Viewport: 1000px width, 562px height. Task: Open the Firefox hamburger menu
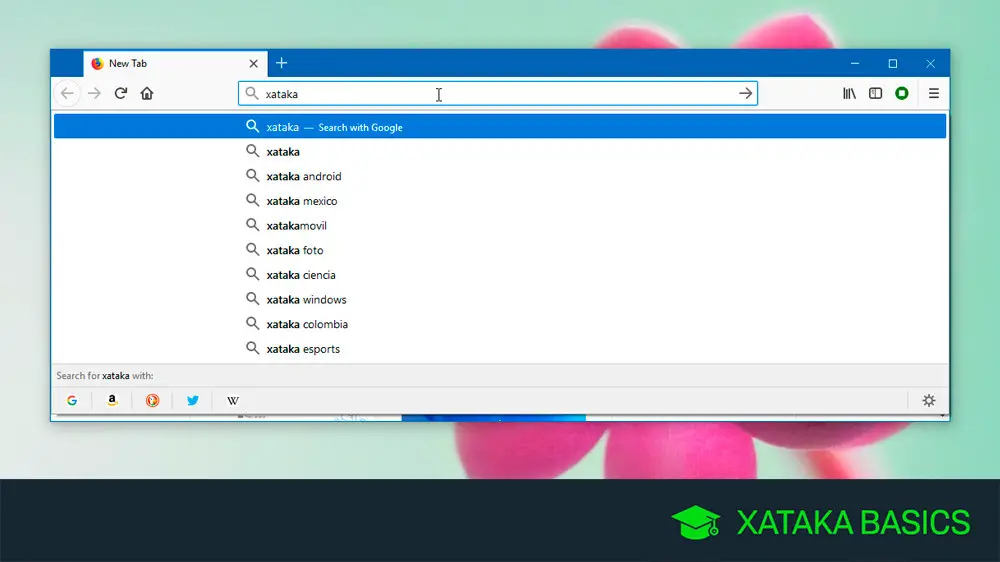934,94
